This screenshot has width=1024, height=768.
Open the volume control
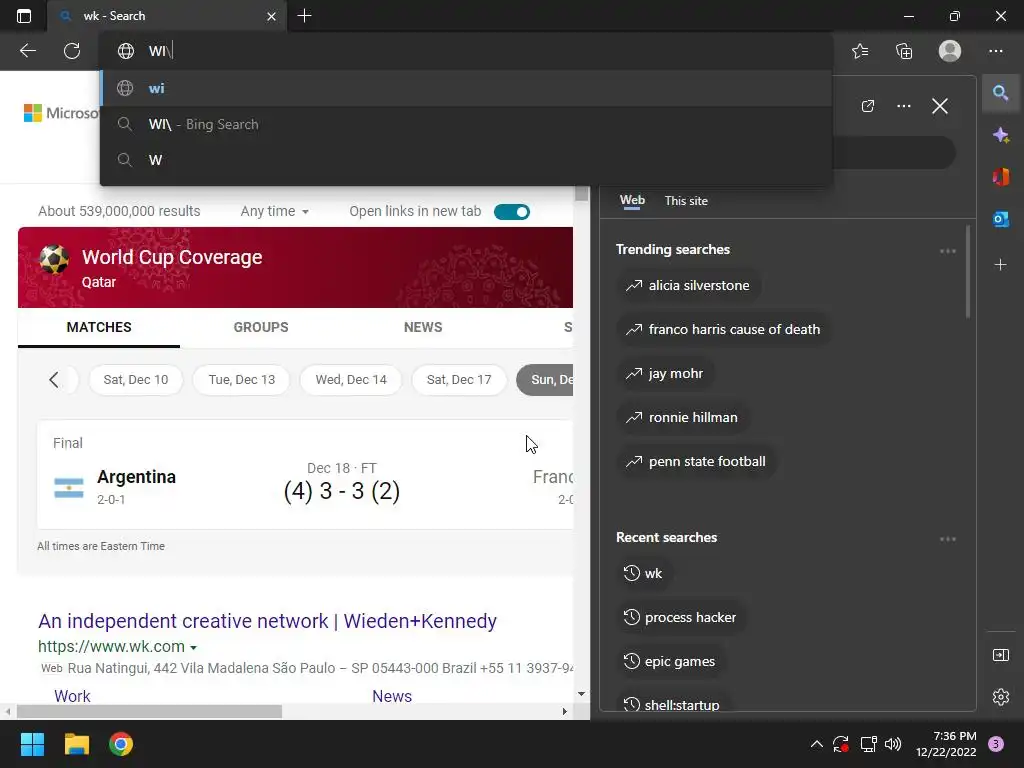(893, 744)
